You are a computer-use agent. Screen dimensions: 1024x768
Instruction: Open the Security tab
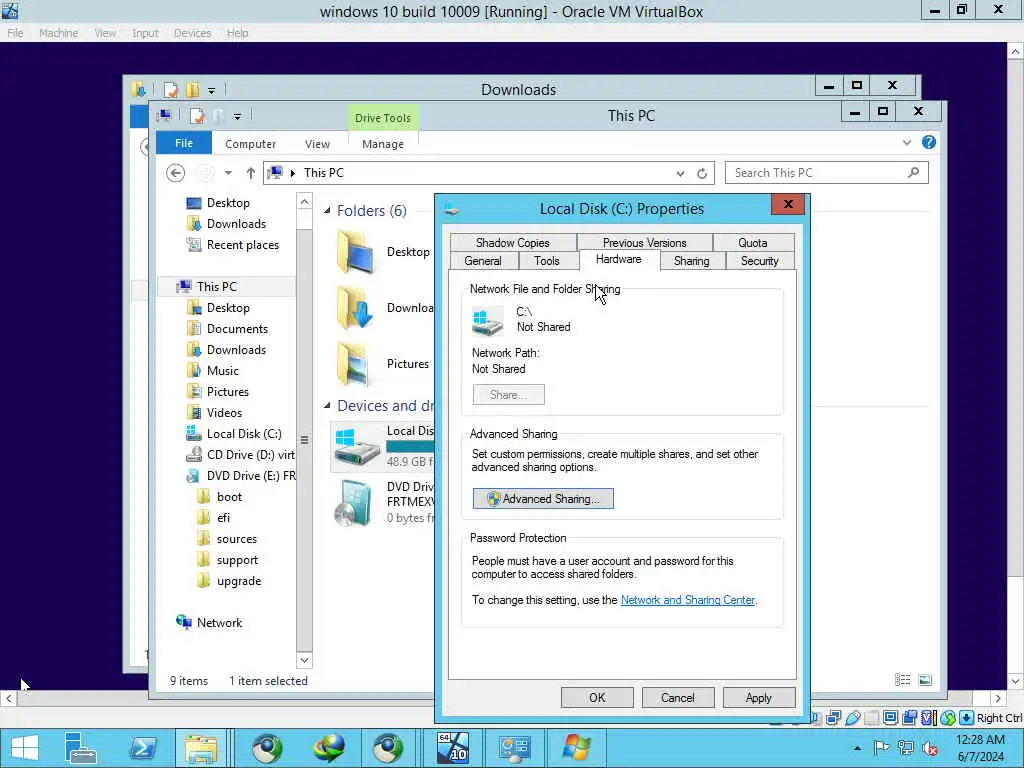tap(759, 261)
